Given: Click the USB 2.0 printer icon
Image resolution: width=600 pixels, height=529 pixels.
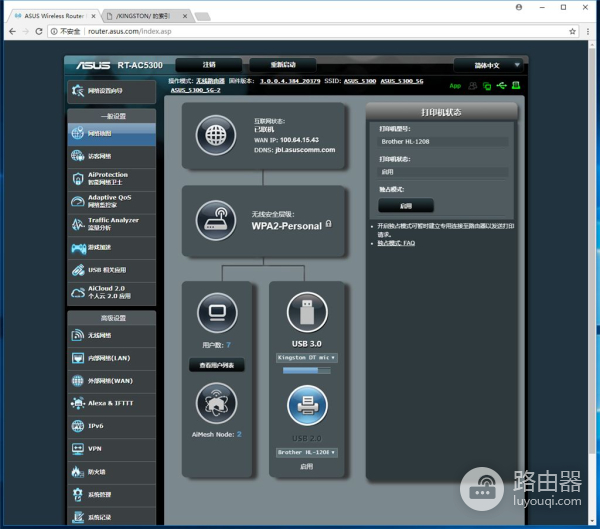Looking at the screenshot, I should pos(306,404).
